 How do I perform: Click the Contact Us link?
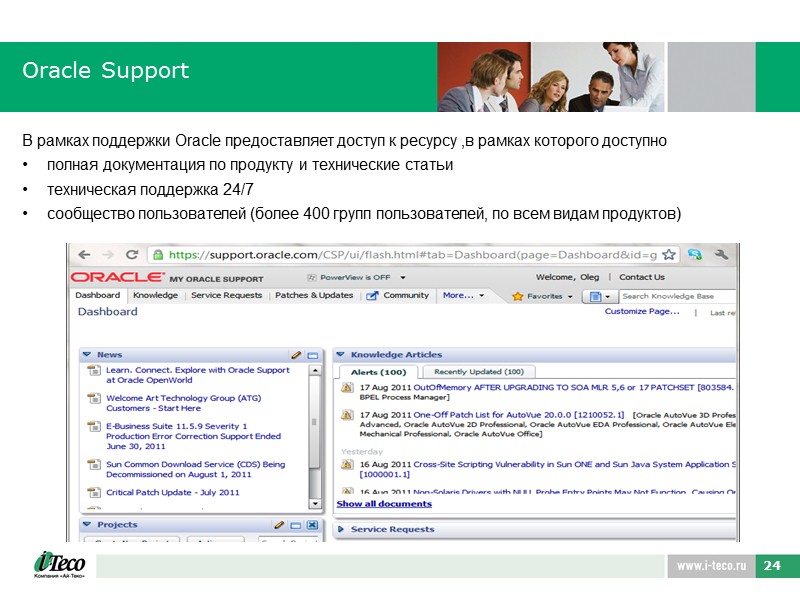pyautogui.click(x=642, y=277)
